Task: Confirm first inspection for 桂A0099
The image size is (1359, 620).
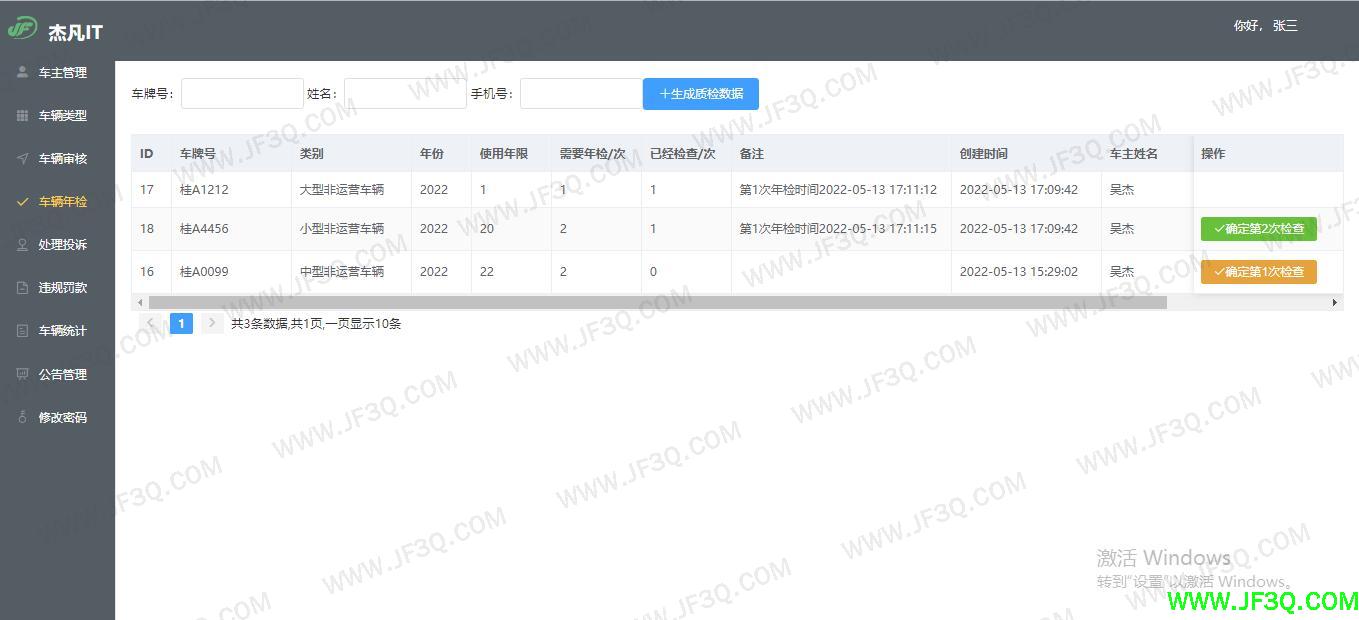Action: 1258,272
